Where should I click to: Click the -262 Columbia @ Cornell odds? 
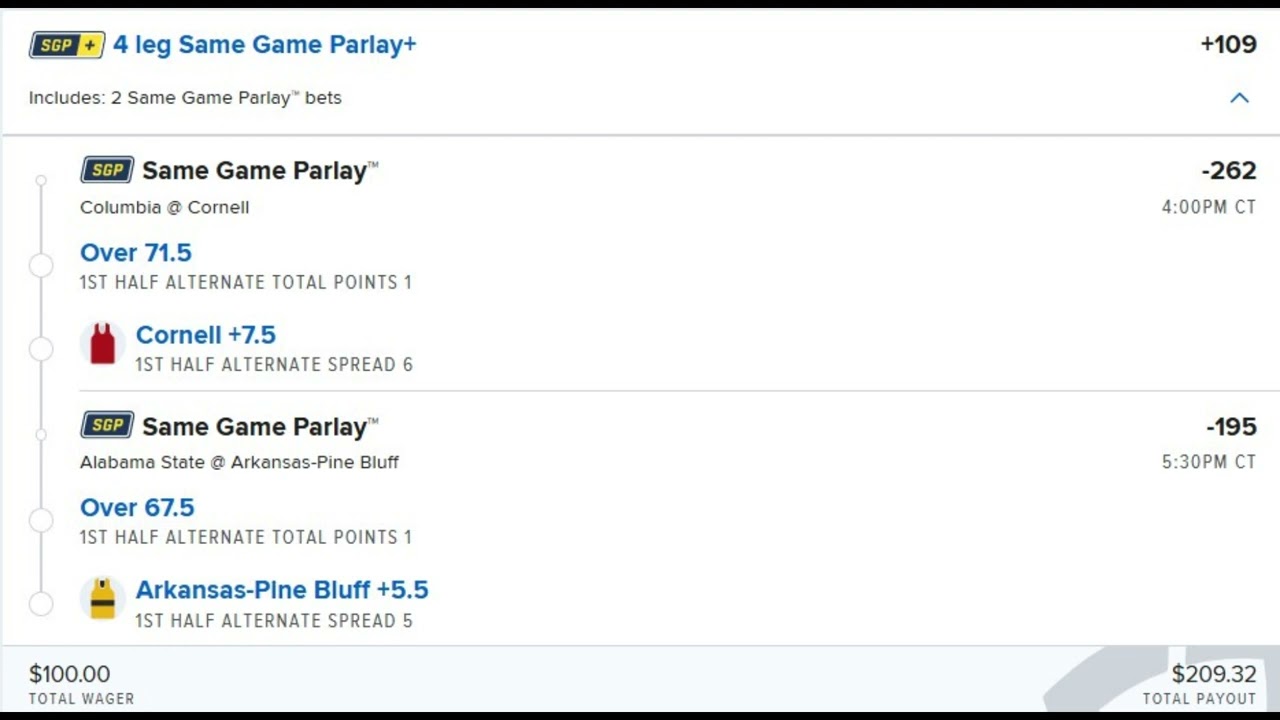1228,171
